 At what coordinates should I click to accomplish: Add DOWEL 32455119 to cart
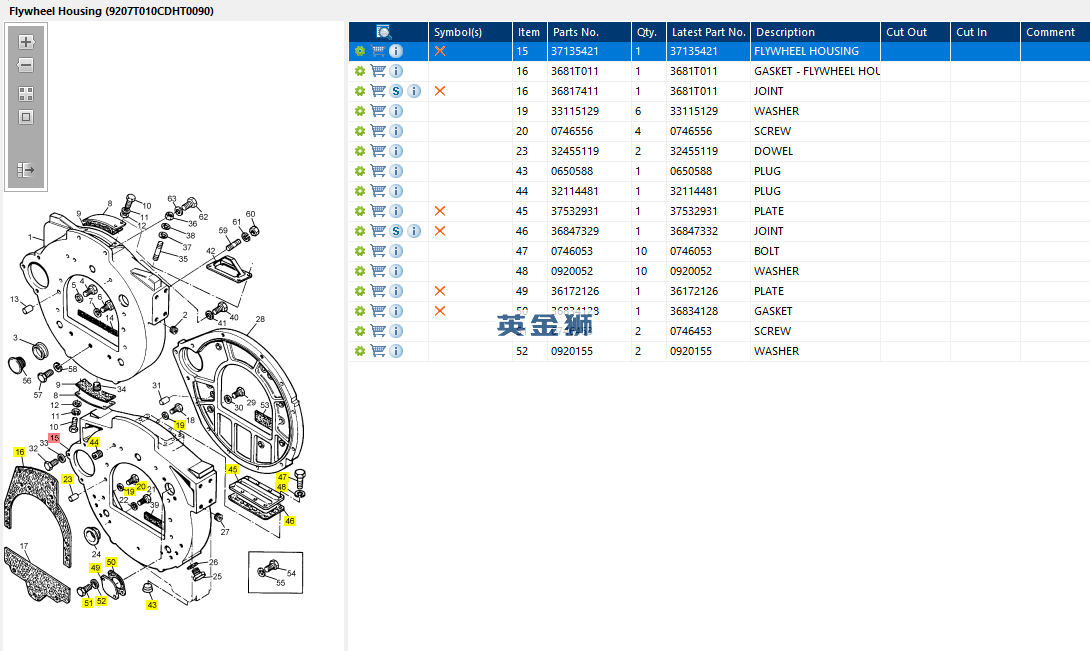click(x=378, y=151)
